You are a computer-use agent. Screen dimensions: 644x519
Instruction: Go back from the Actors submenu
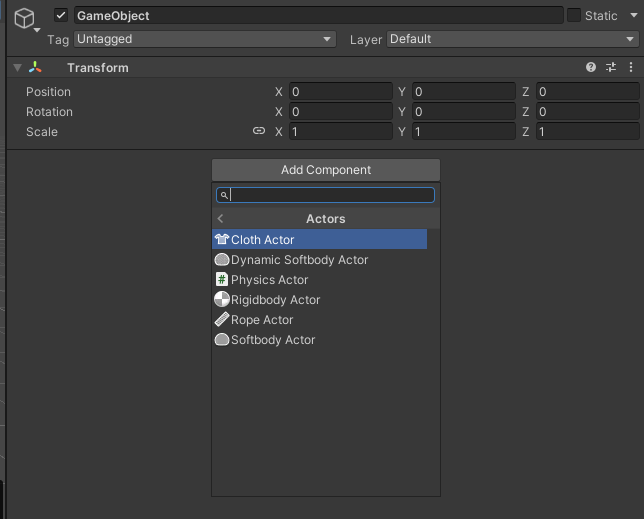pos(221,219)
